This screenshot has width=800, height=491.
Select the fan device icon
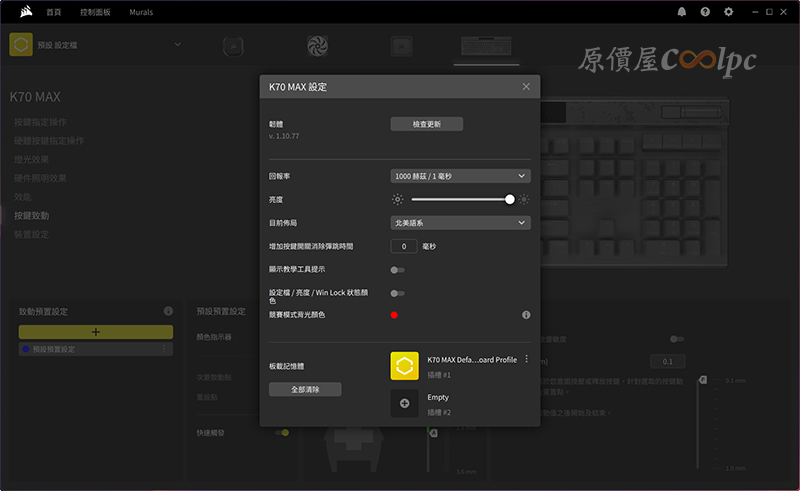tap(317, 46)
